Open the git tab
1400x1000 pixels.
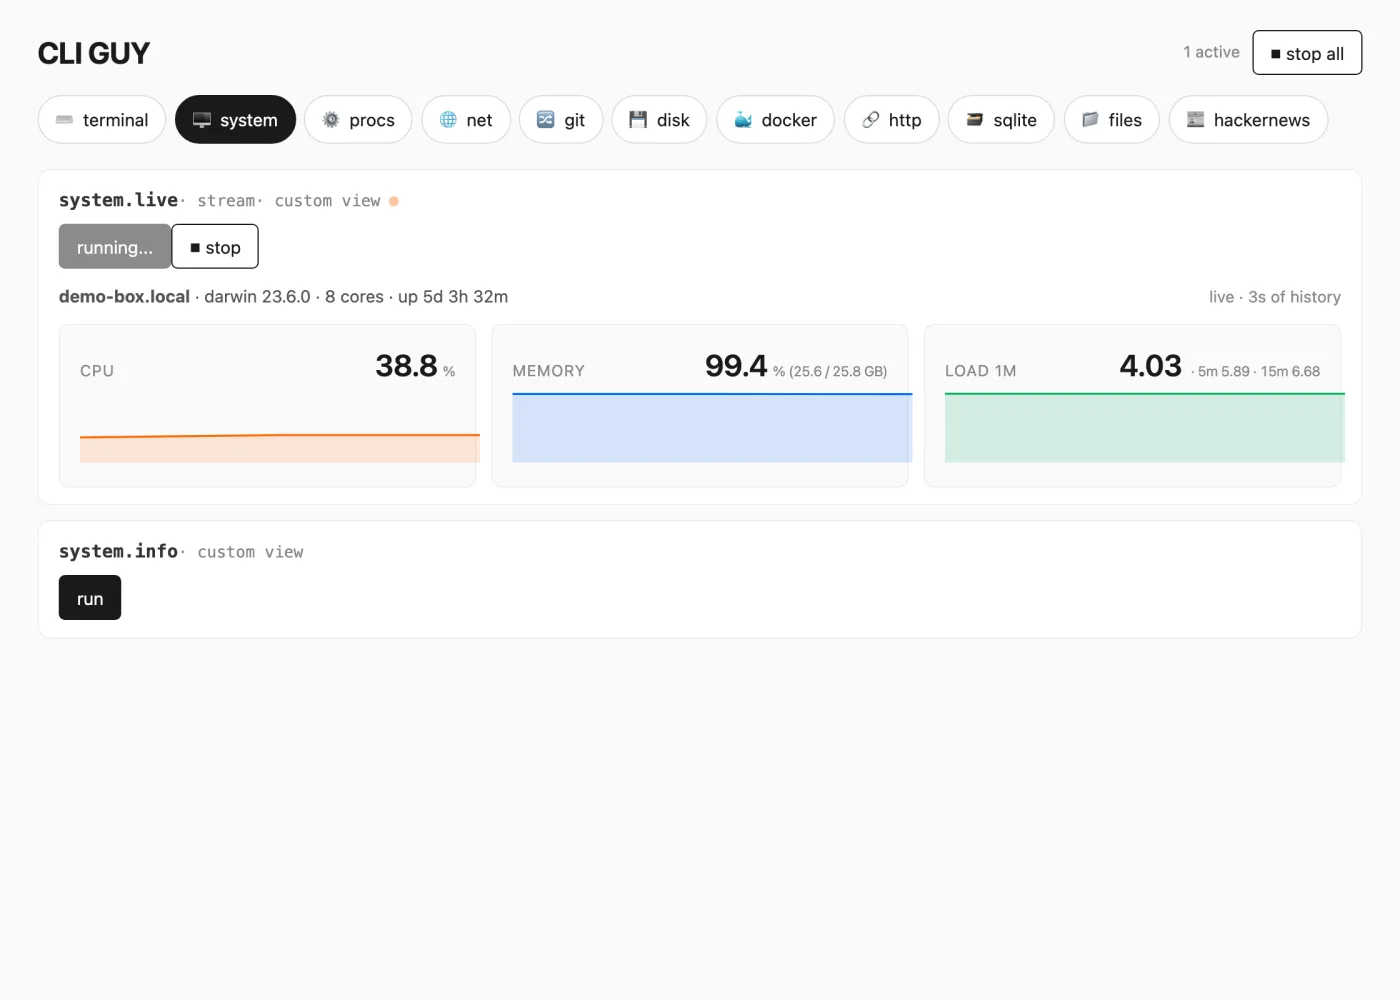[x=561, y=120]
